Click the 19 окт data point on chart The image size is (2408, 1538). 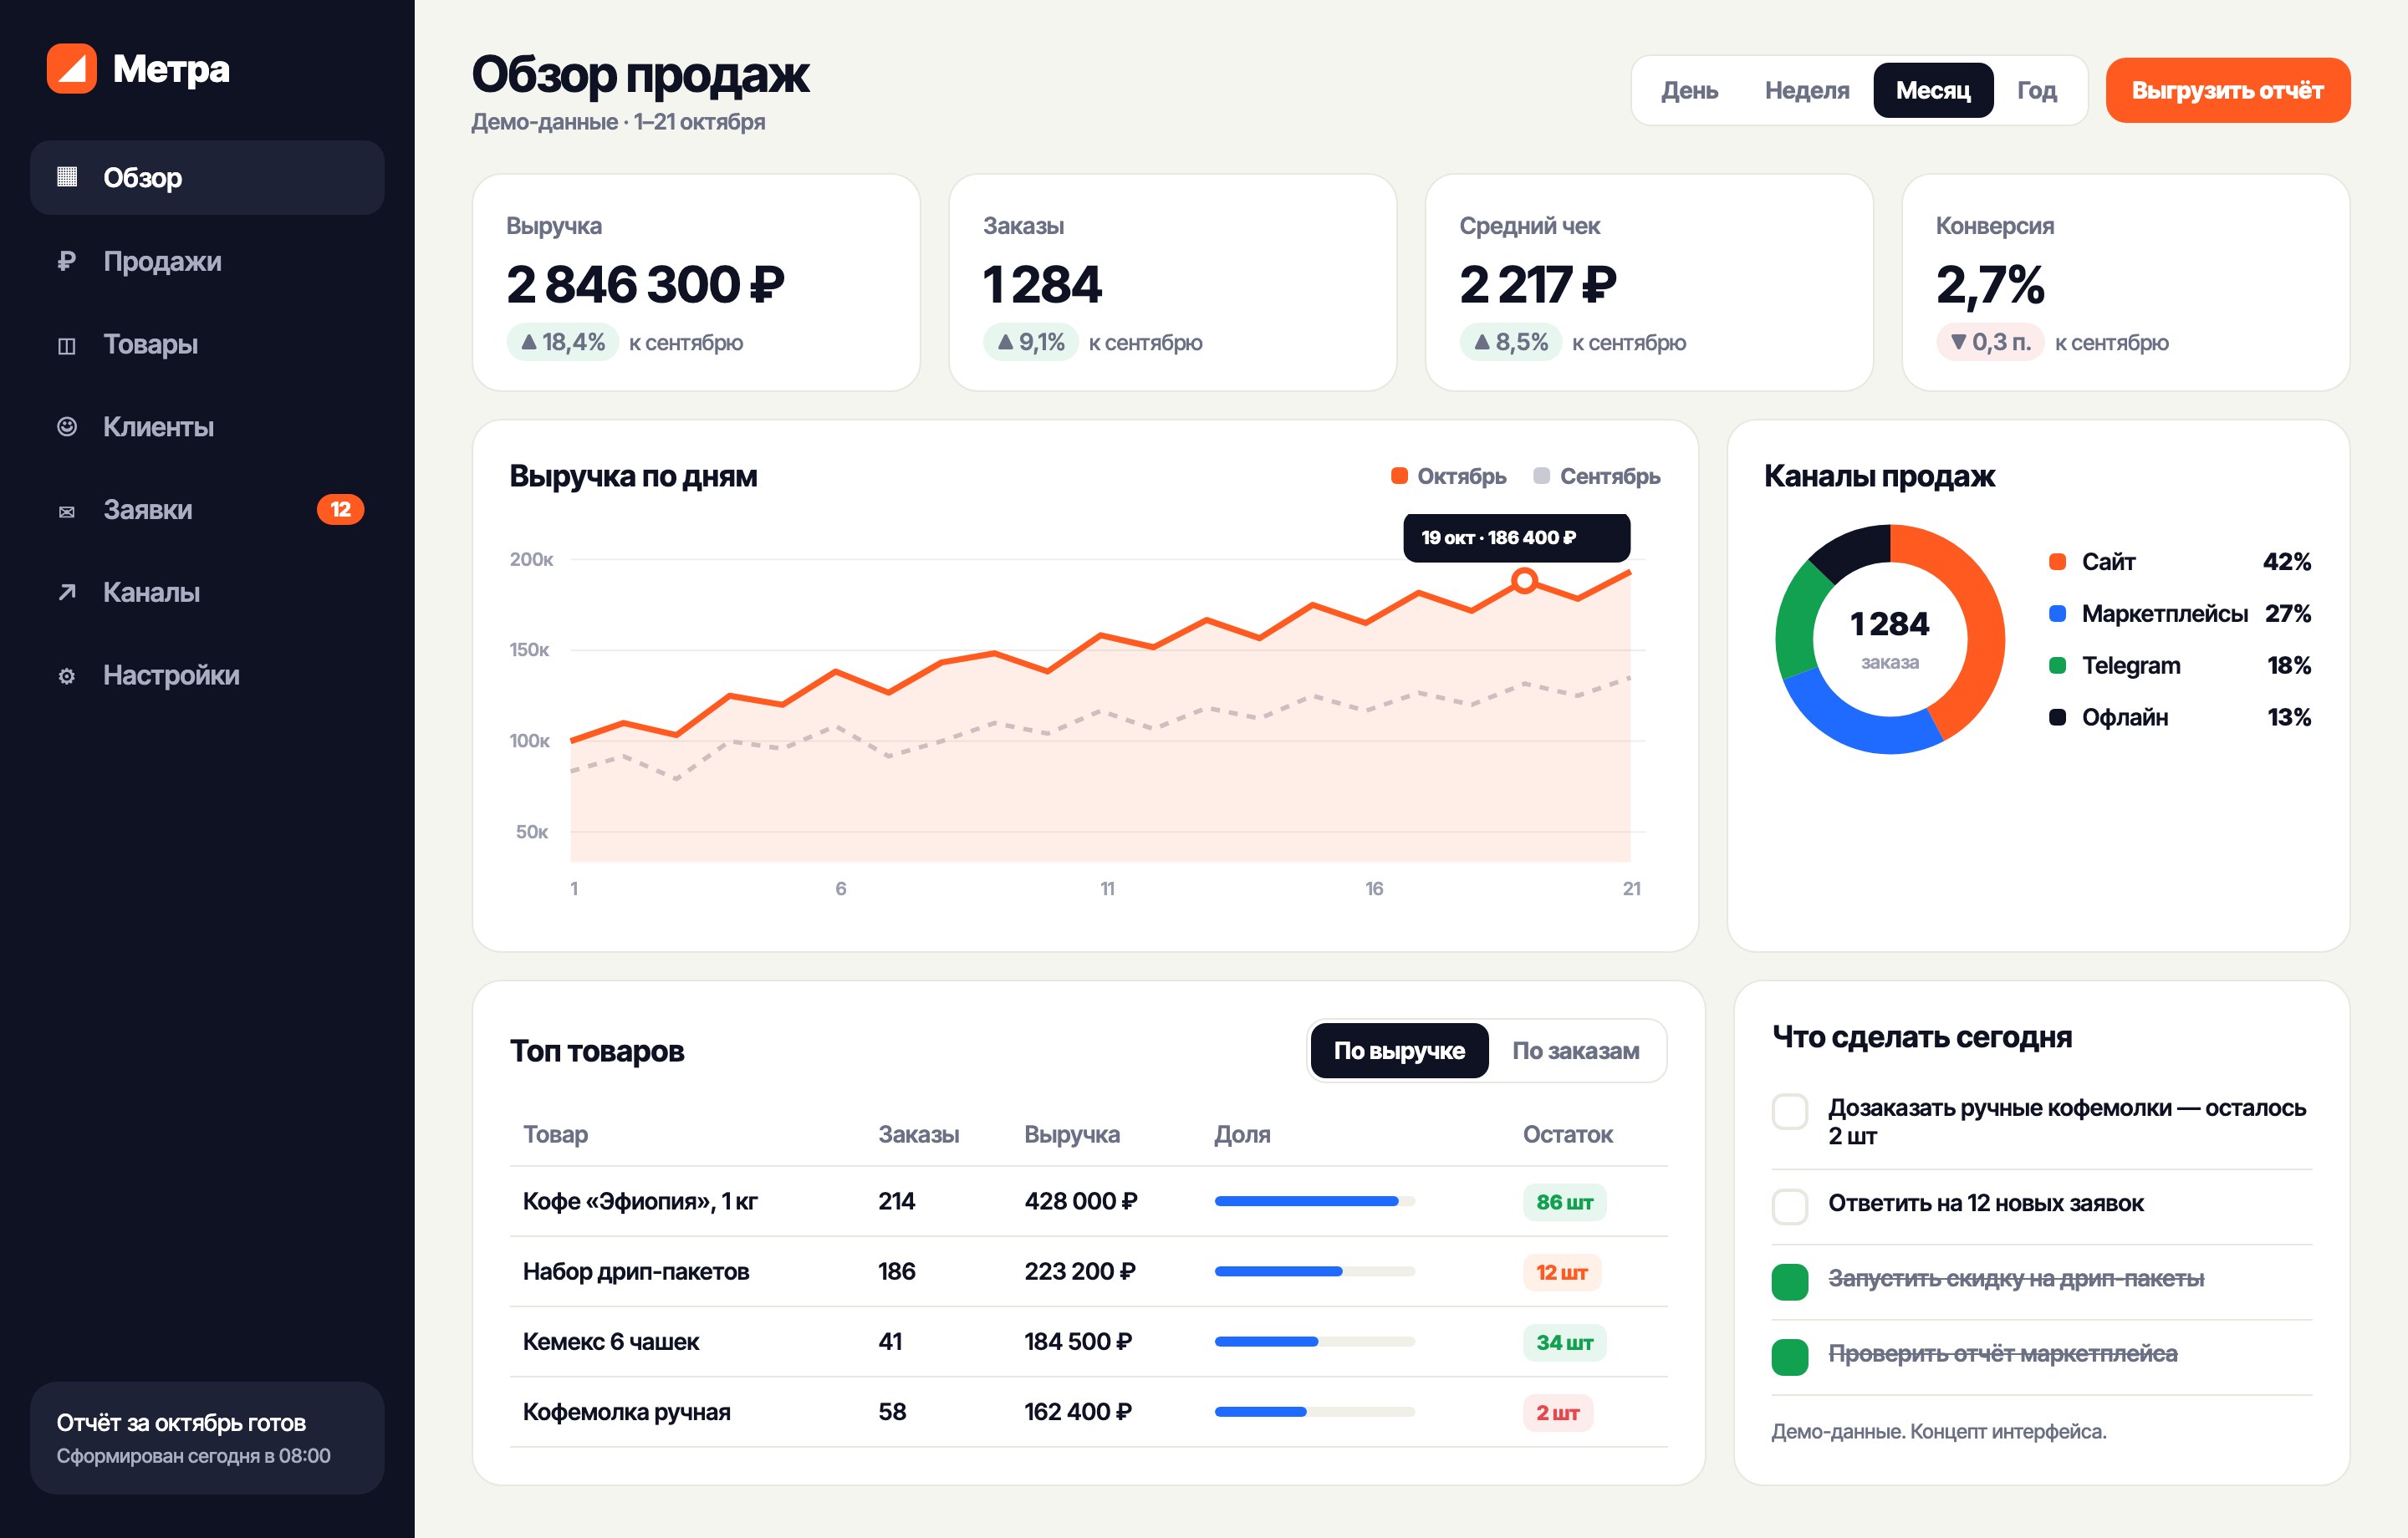pyautogui.click(x=1523, y=580)
